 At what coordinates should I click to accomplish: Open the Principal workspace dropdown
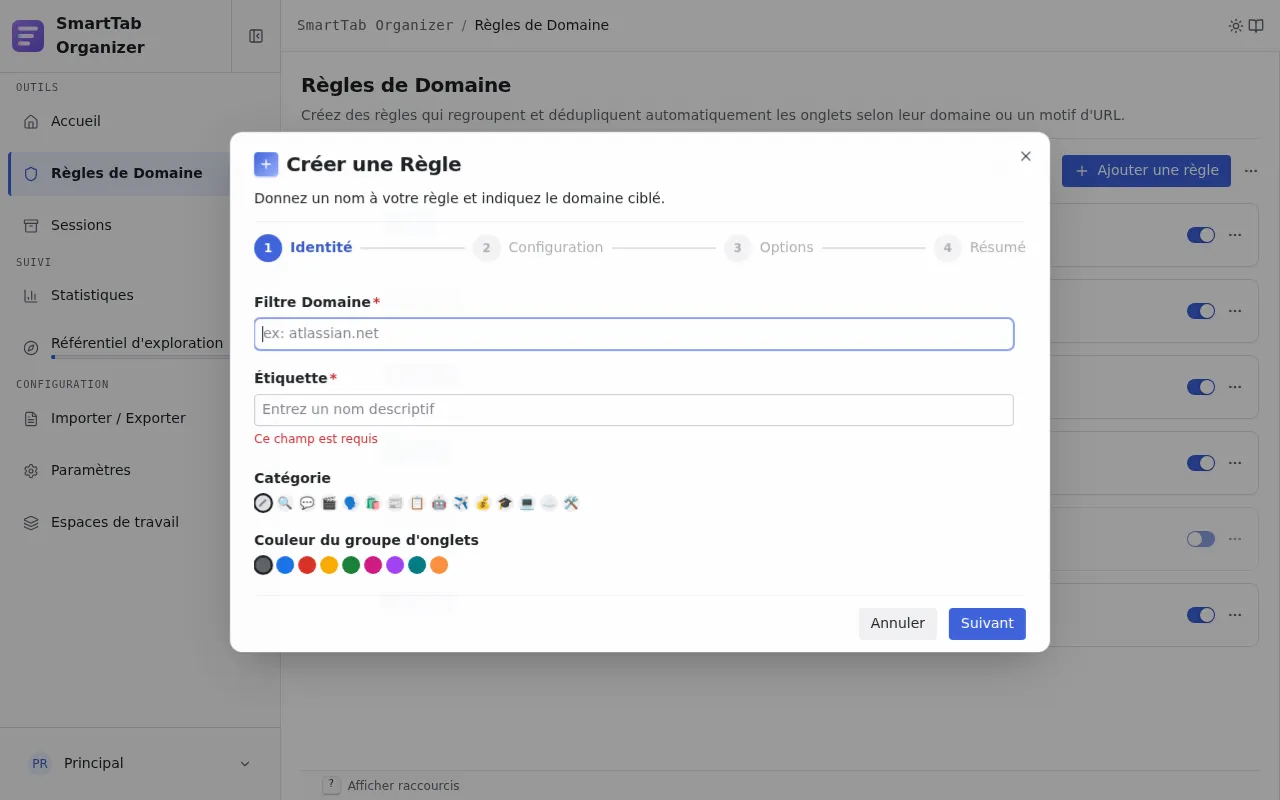[x=140, y=763]
